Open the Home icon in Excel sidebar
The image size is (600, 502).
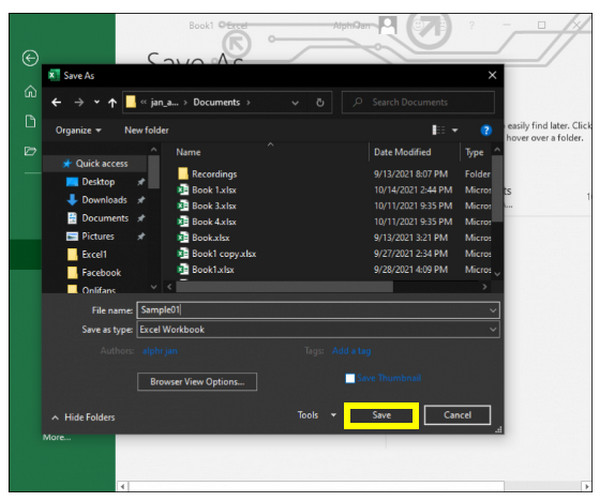(x=31, y=91)
